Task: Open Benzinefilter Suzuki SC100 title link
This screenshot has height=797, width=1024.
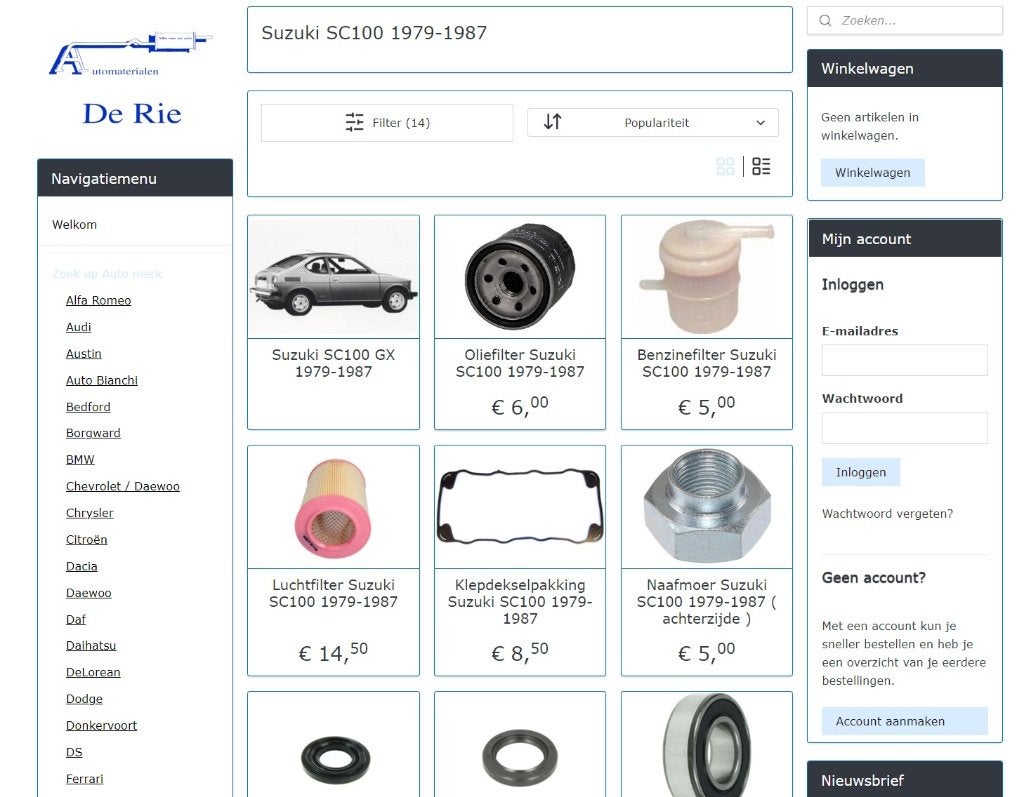Action: point(707,363)
